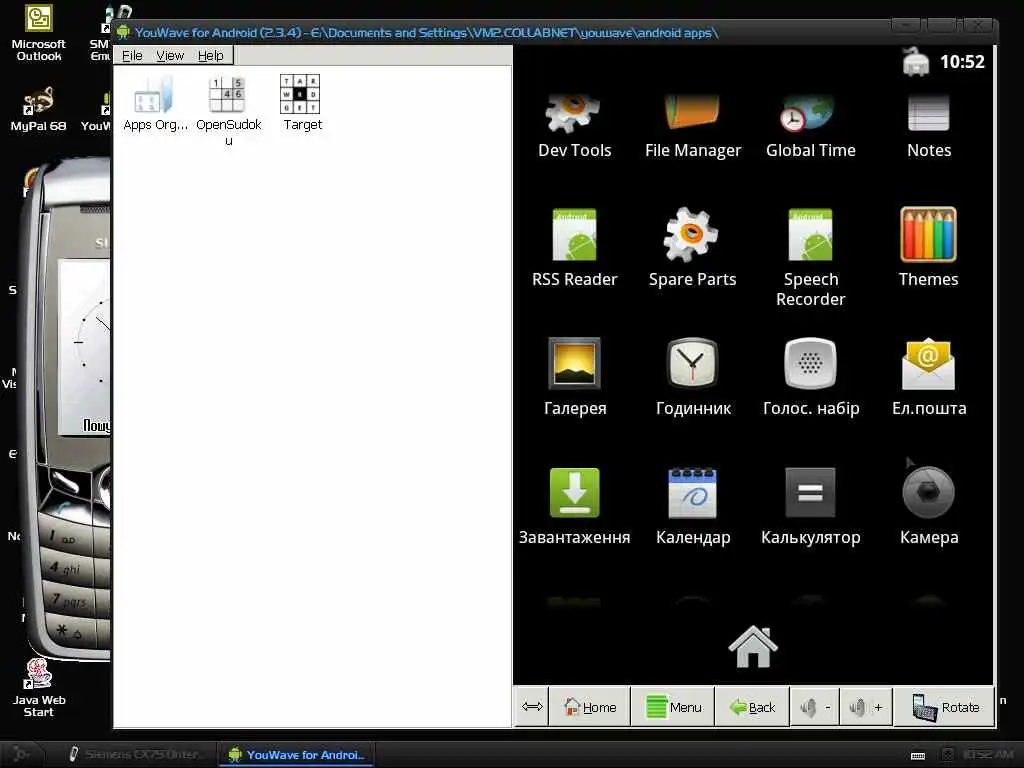Open the Help menu
This screenshot has width=1024, height=768.
point(210,56)
